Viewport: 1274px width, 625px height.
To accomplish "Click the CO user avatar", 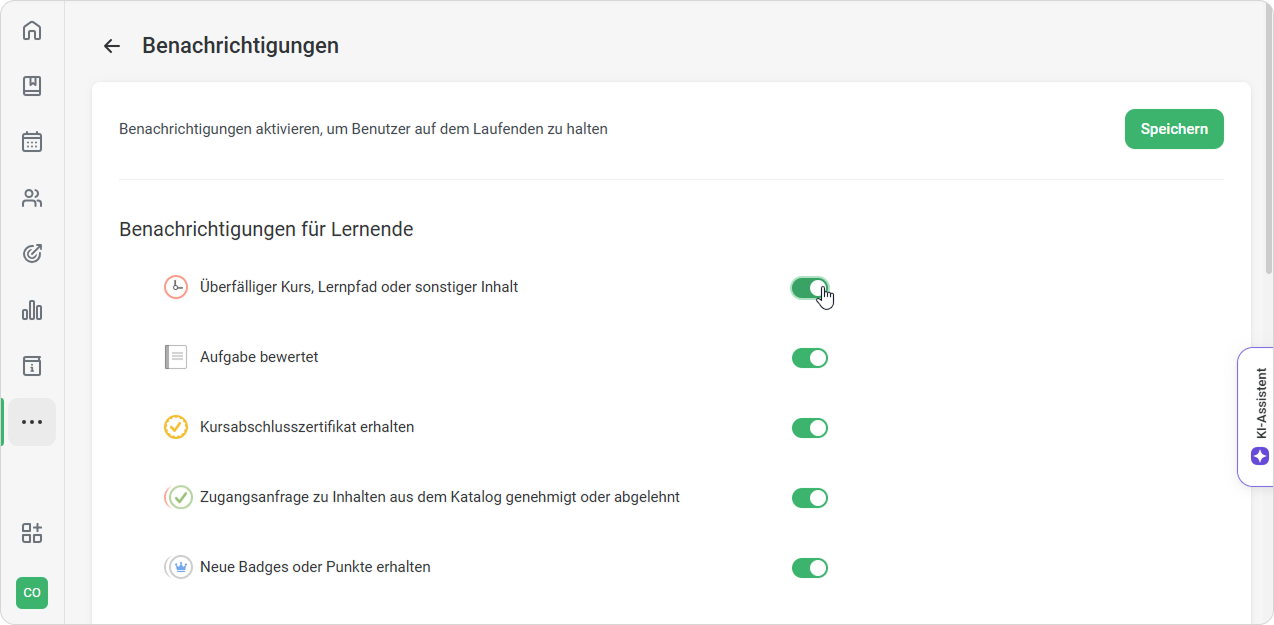I will tap(32, 593).
